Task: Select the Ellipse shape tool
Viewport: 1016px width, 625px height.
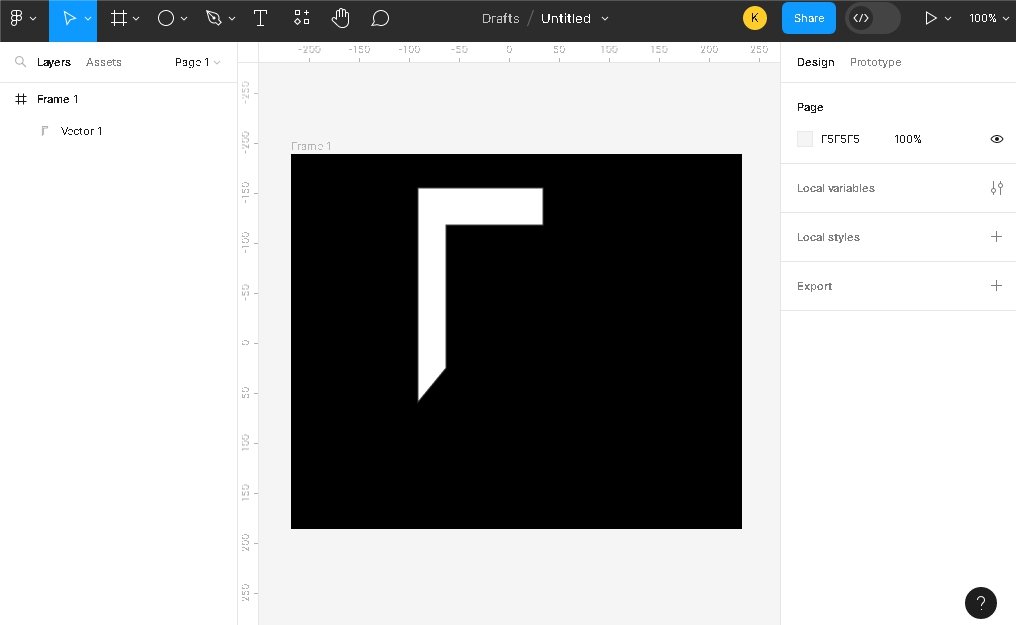Action: 166,18
